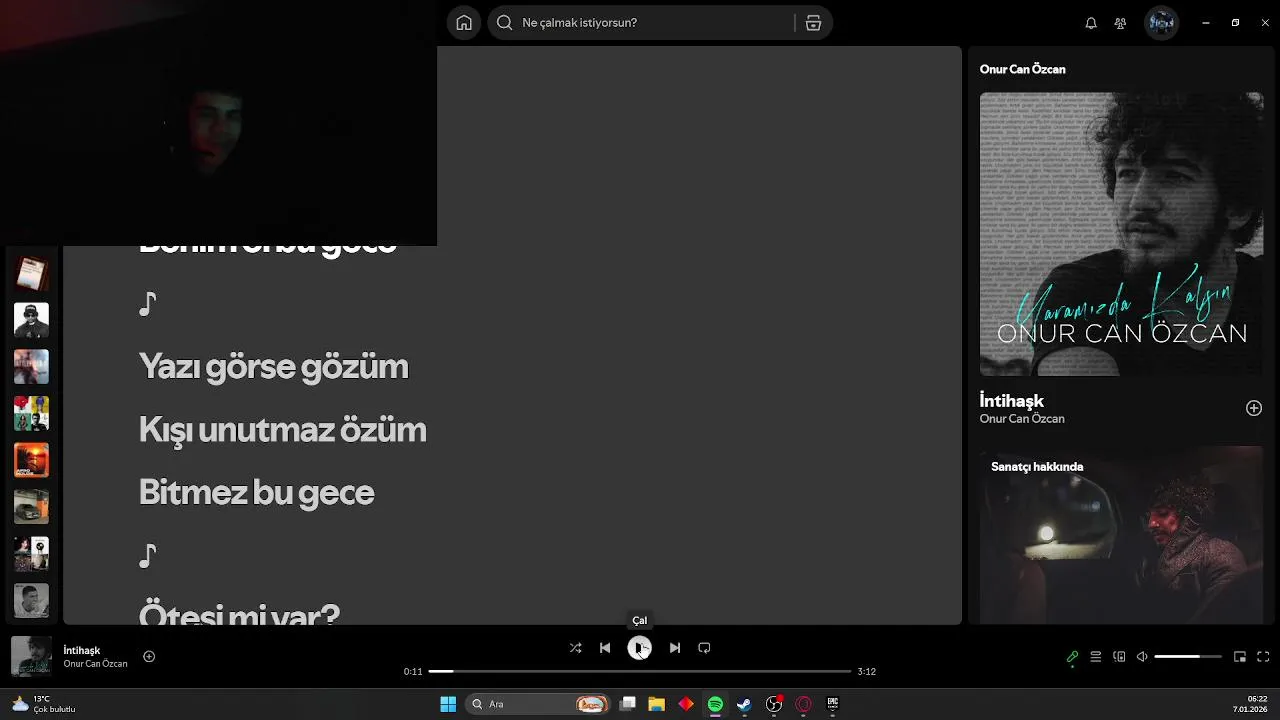This screenshot has height=720, width=1280.
Task: Open the weather widget showing 13°C
Action: click(45, 704)
